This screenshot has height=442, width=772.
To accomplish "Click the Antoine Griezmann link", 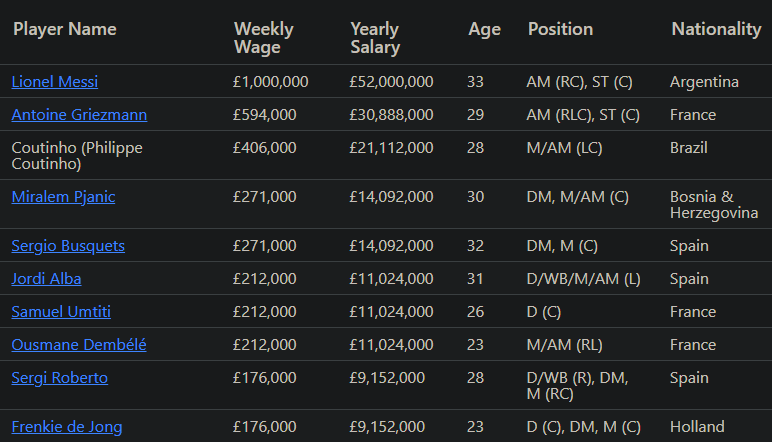I will coord(79,115).
